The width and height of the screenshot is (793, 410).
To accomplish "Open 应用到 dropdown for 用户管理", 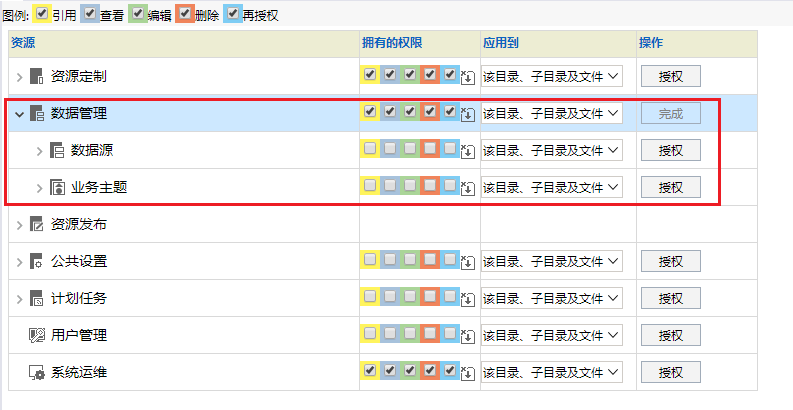I will pos(552,335).
